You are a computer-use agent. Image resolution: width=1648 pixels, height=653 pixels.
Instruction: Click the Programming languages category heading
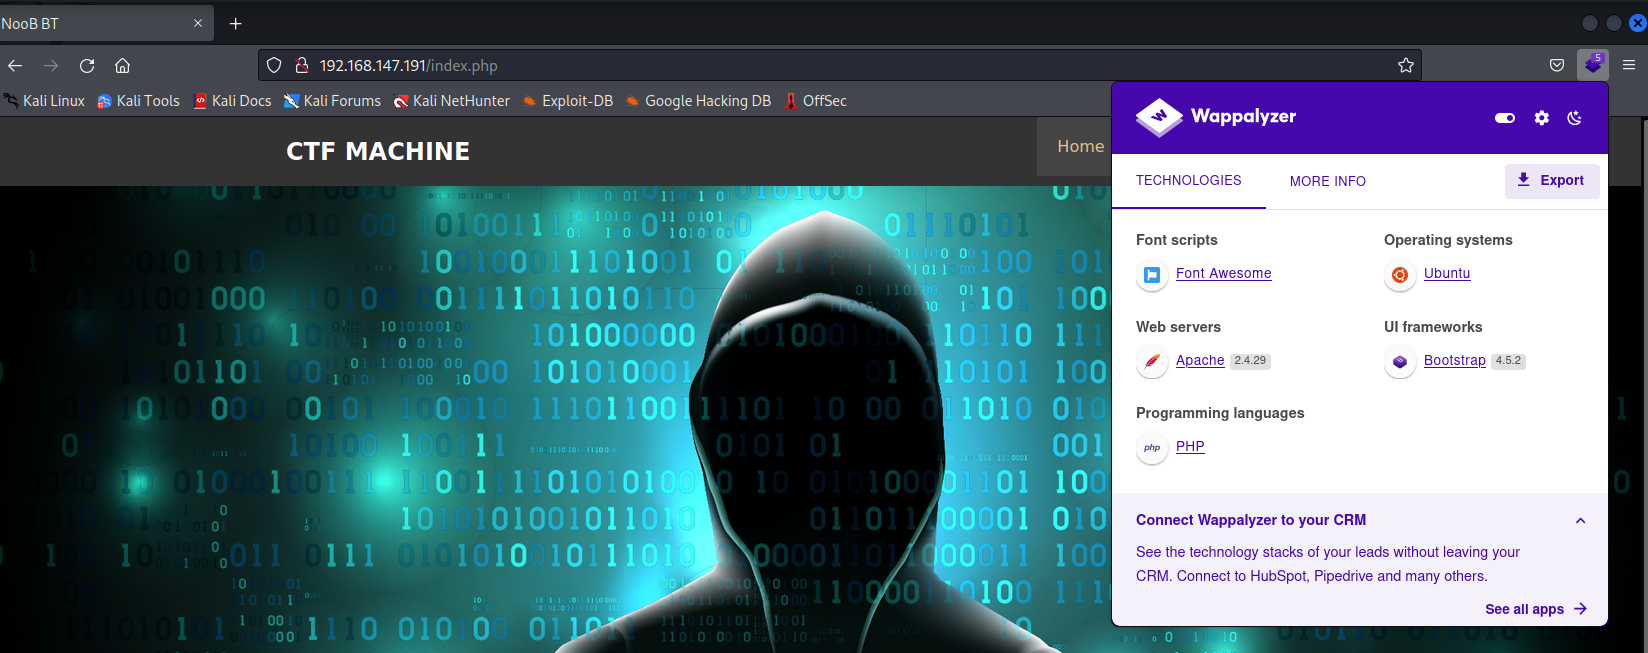click(x=1220, y=413)
